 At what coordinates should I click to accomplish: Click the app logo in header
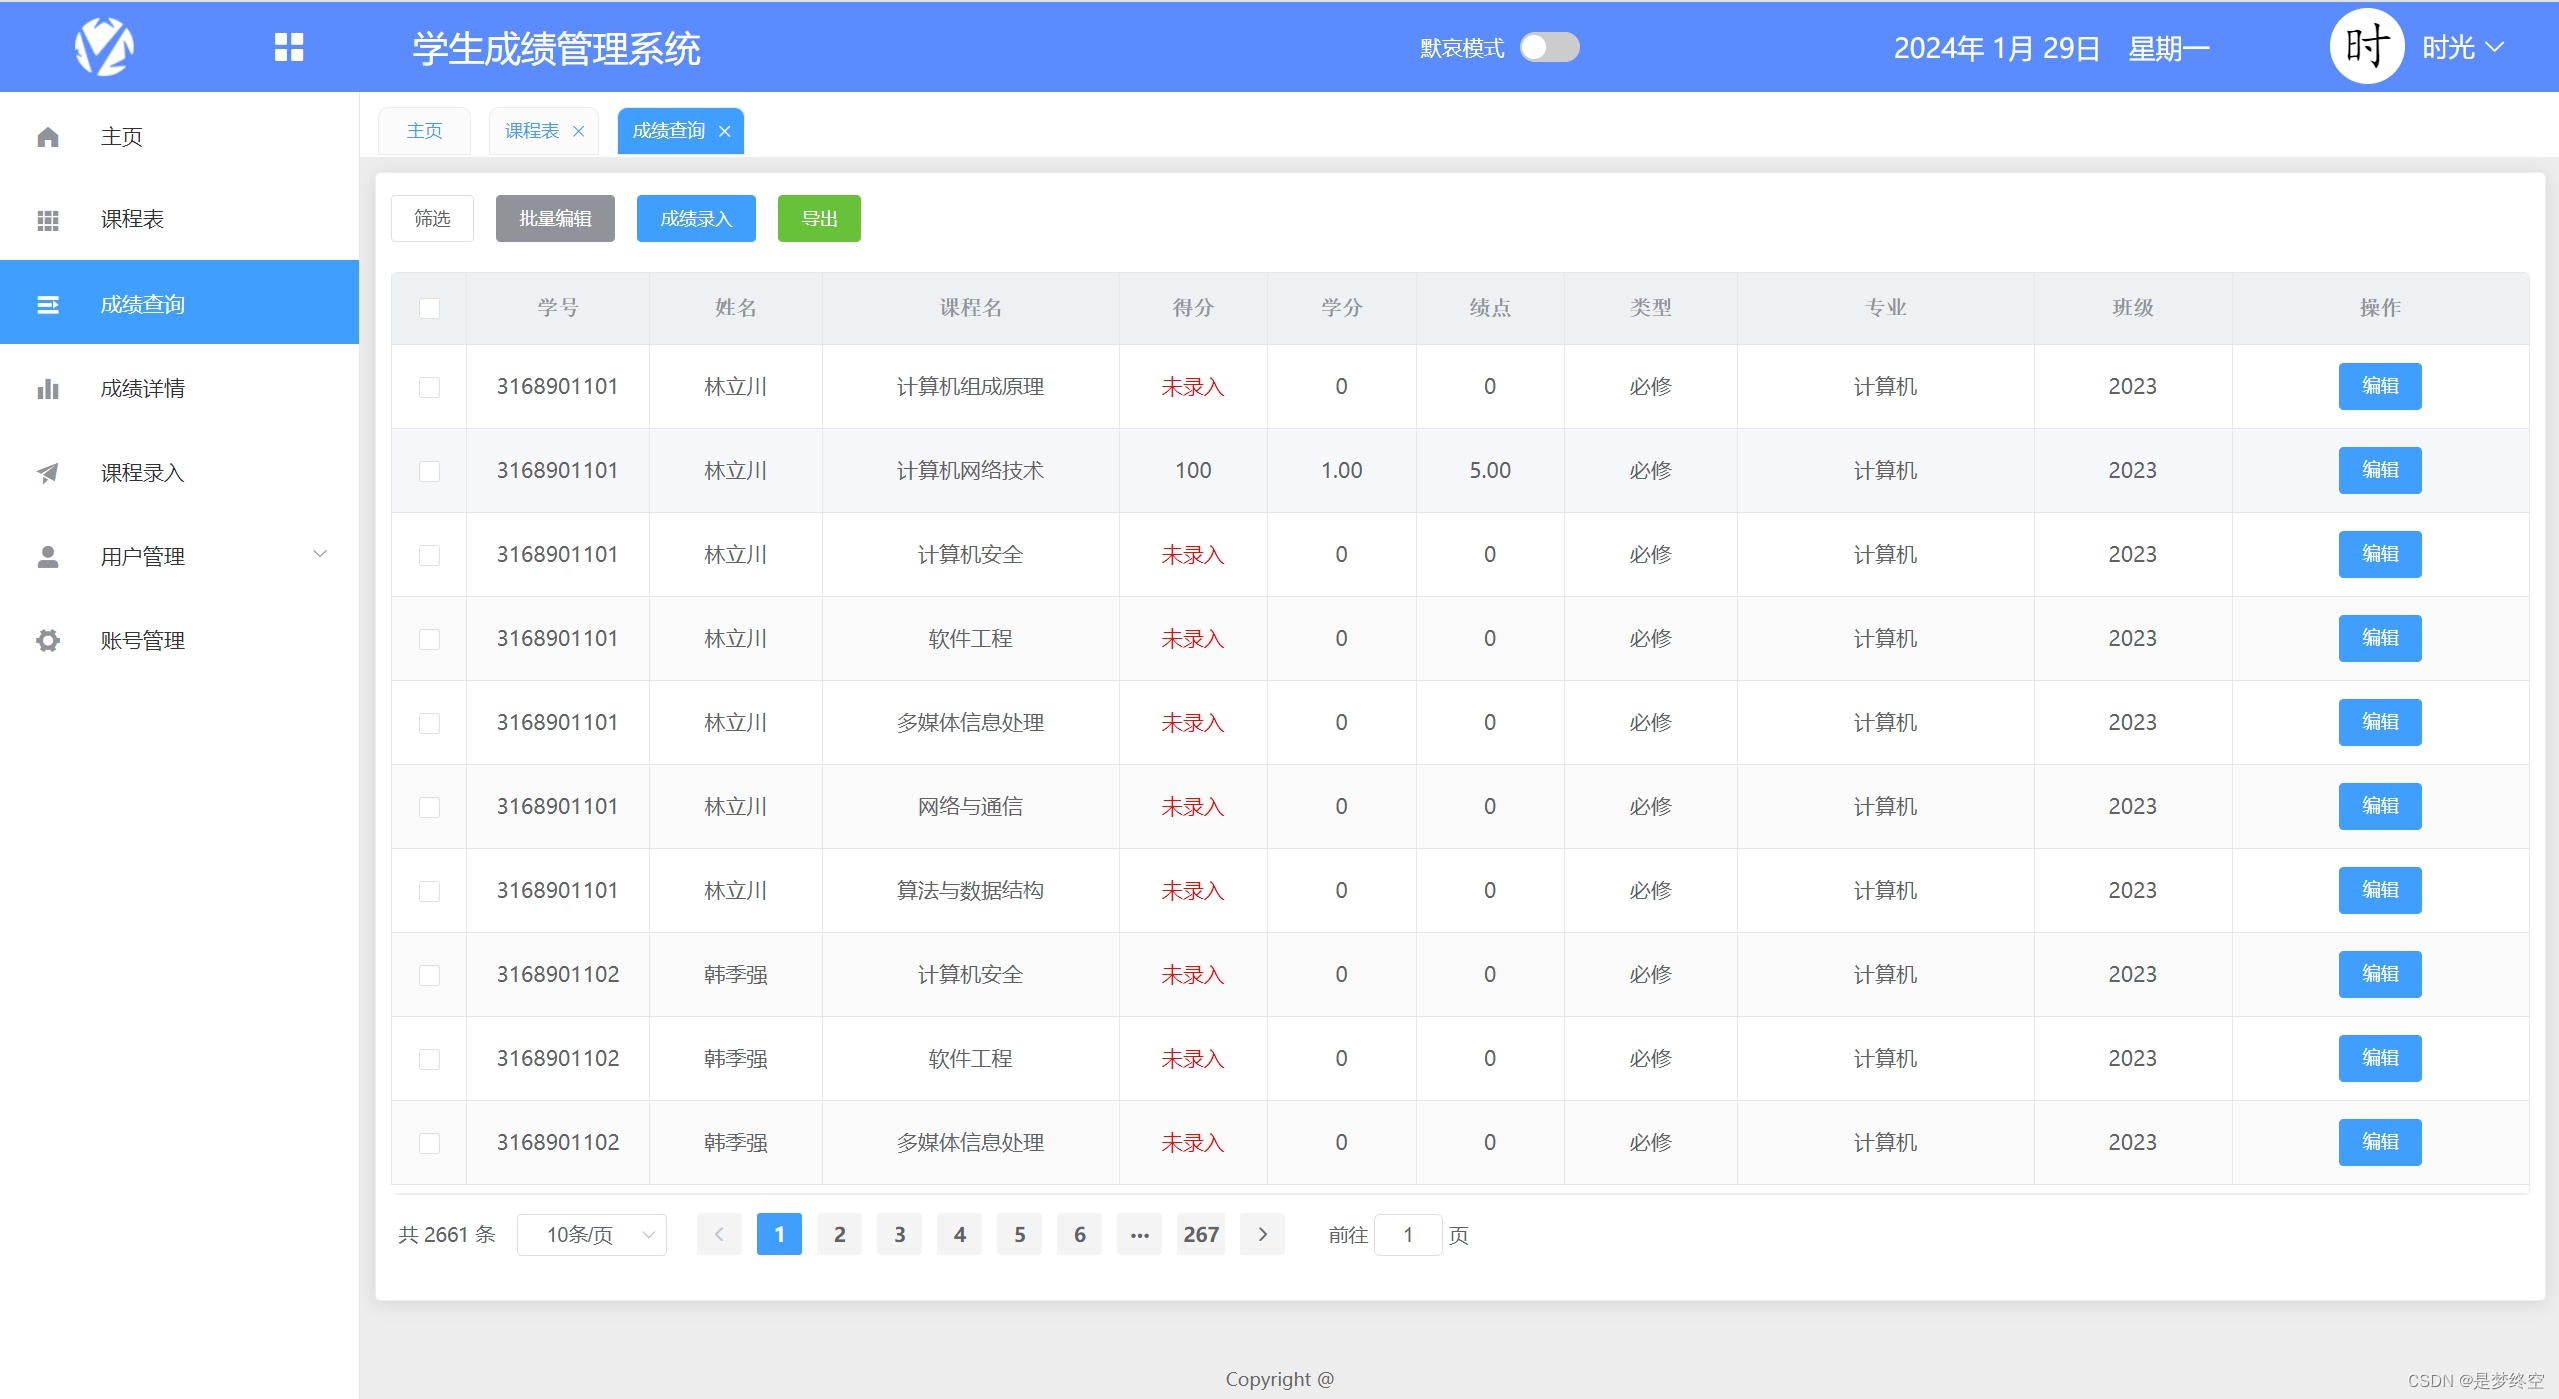(x=104, y=47)
